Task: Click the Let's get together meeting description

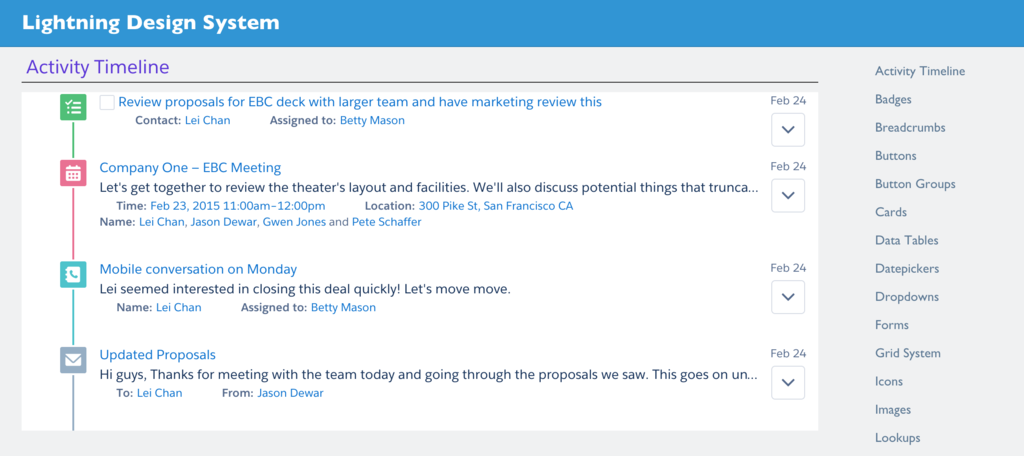Action: click(428, 187)
